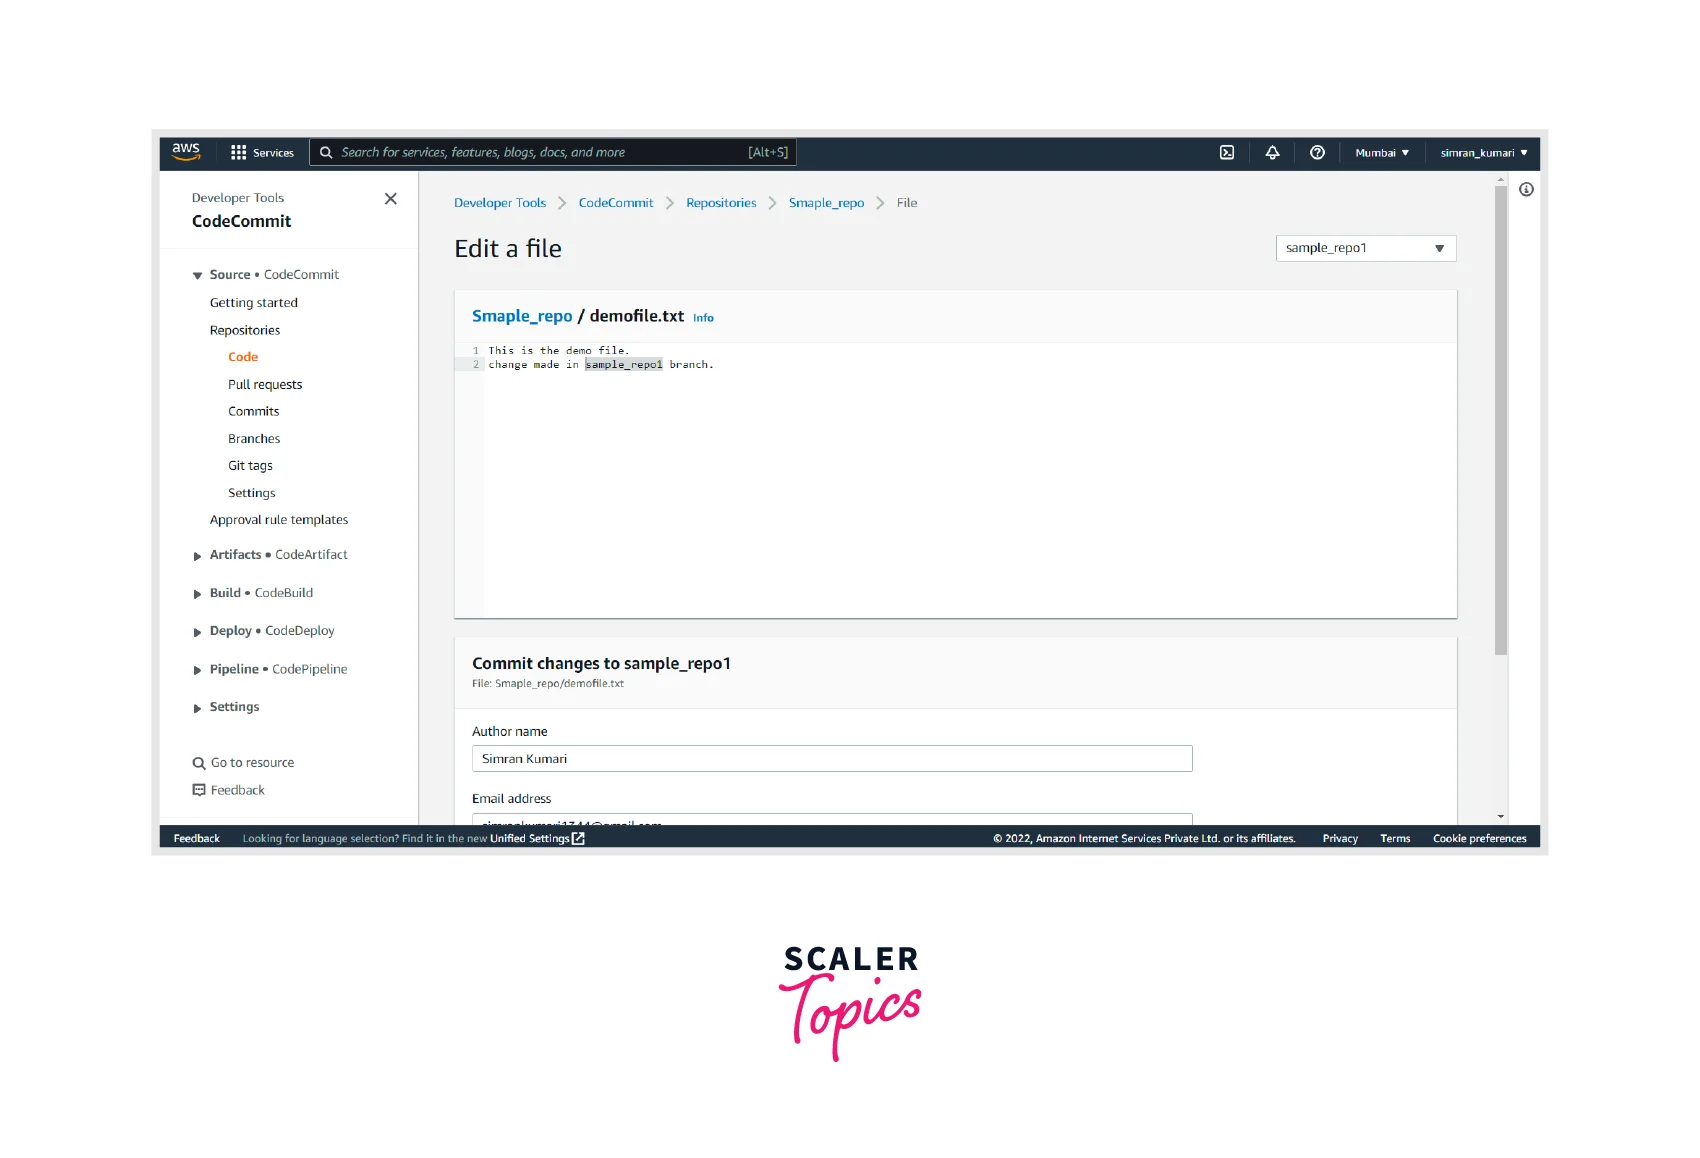1700x1158 pixels.
Task: Click the Repositories breadcrumb link
Action: [x=721, y=203]
